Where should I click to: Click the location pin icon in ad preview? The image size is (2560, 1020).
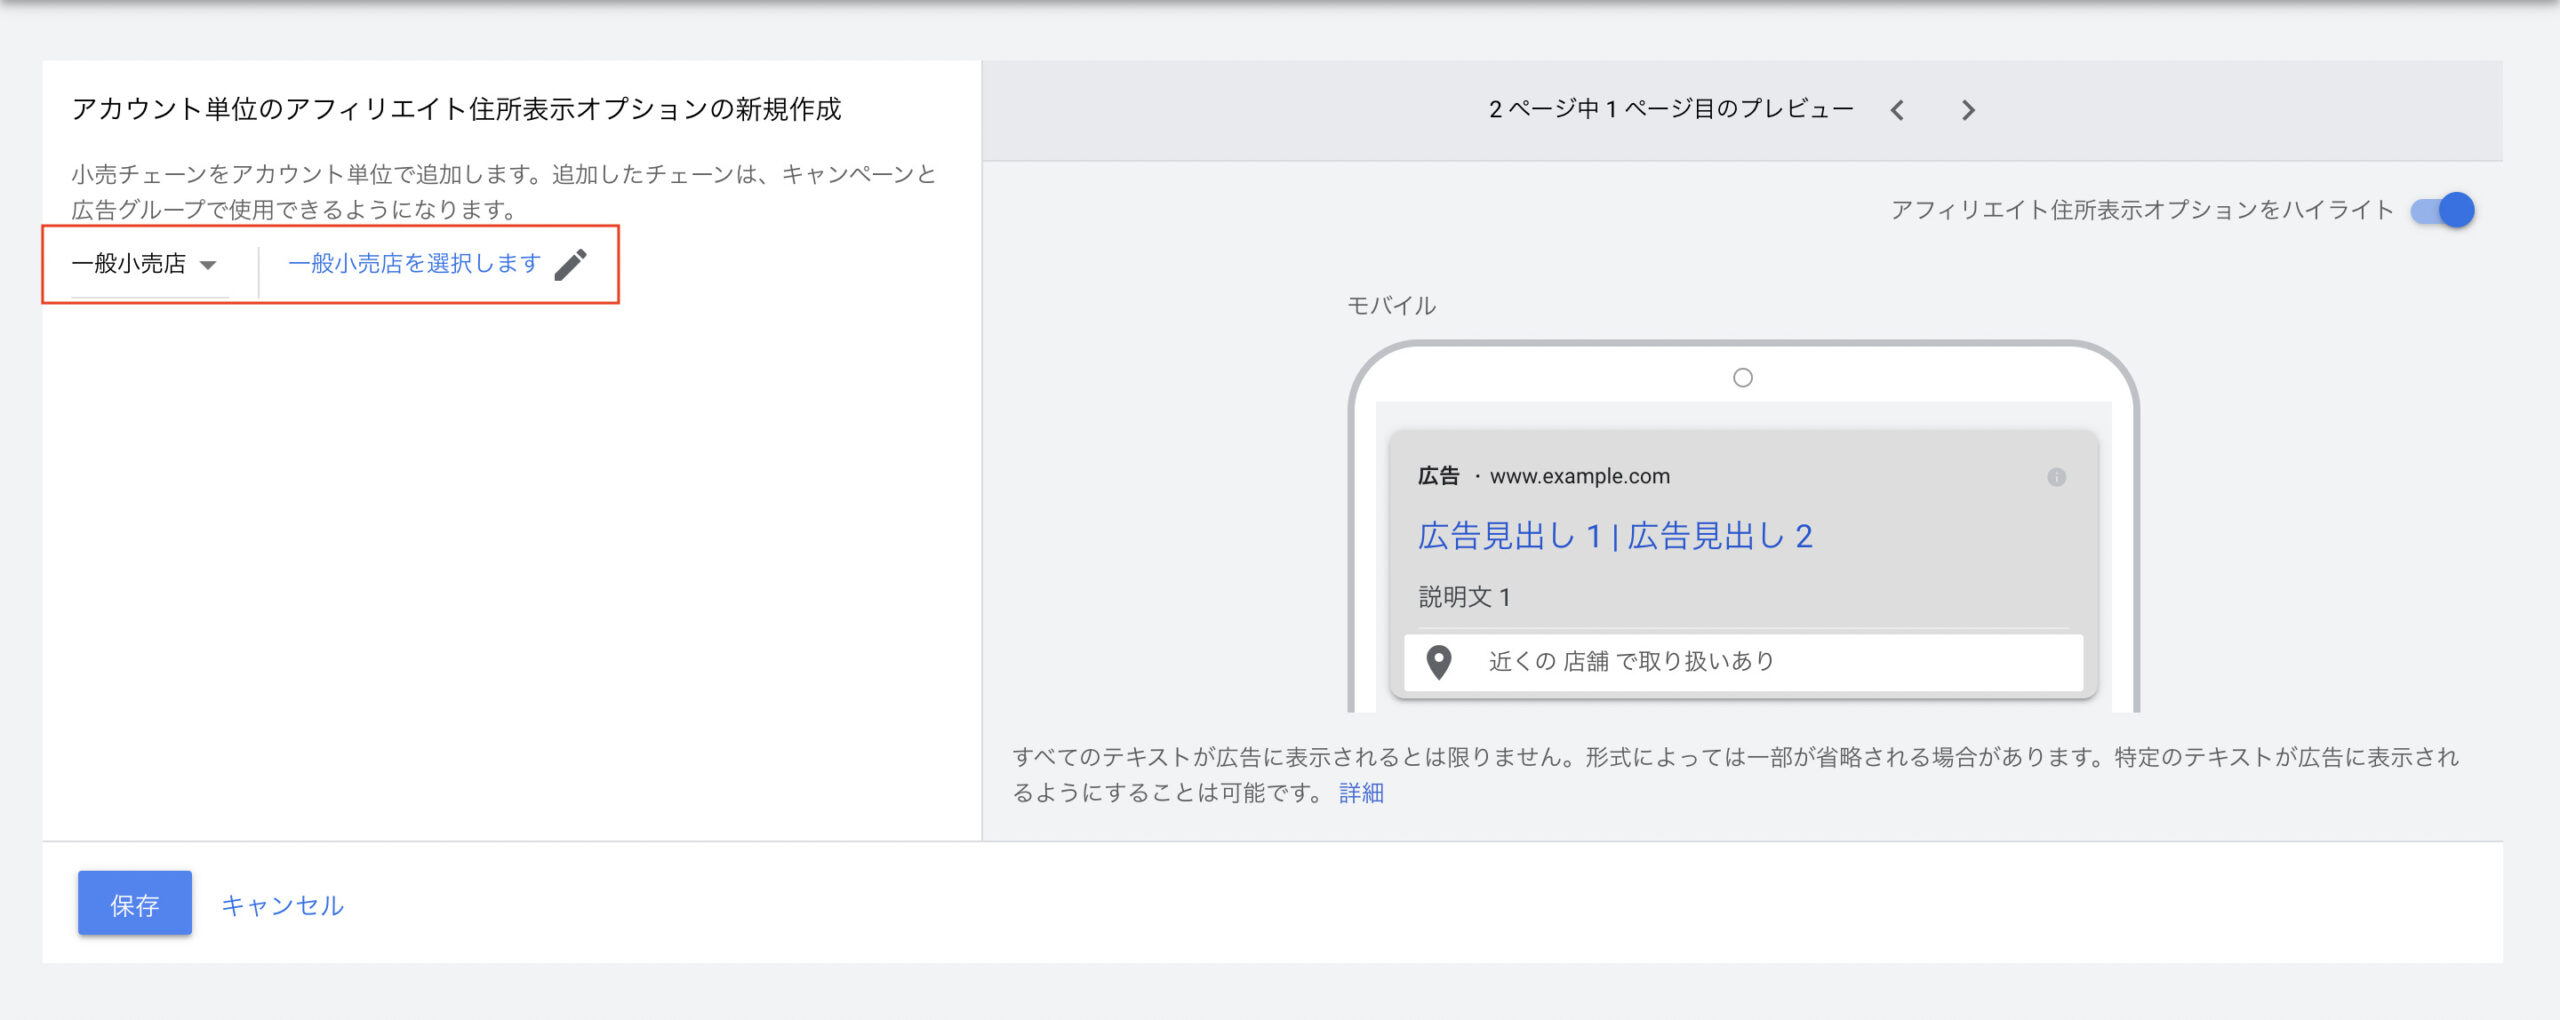1438,662
